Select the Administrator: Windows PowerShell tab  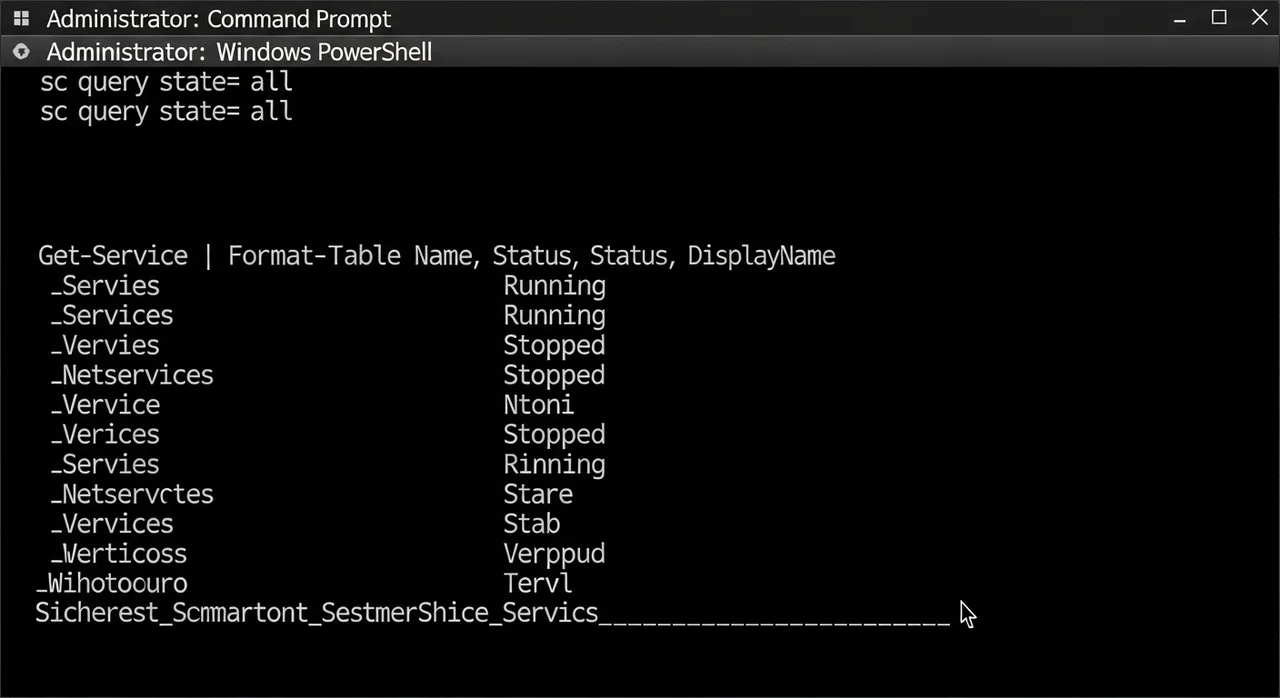click(239, 52)
